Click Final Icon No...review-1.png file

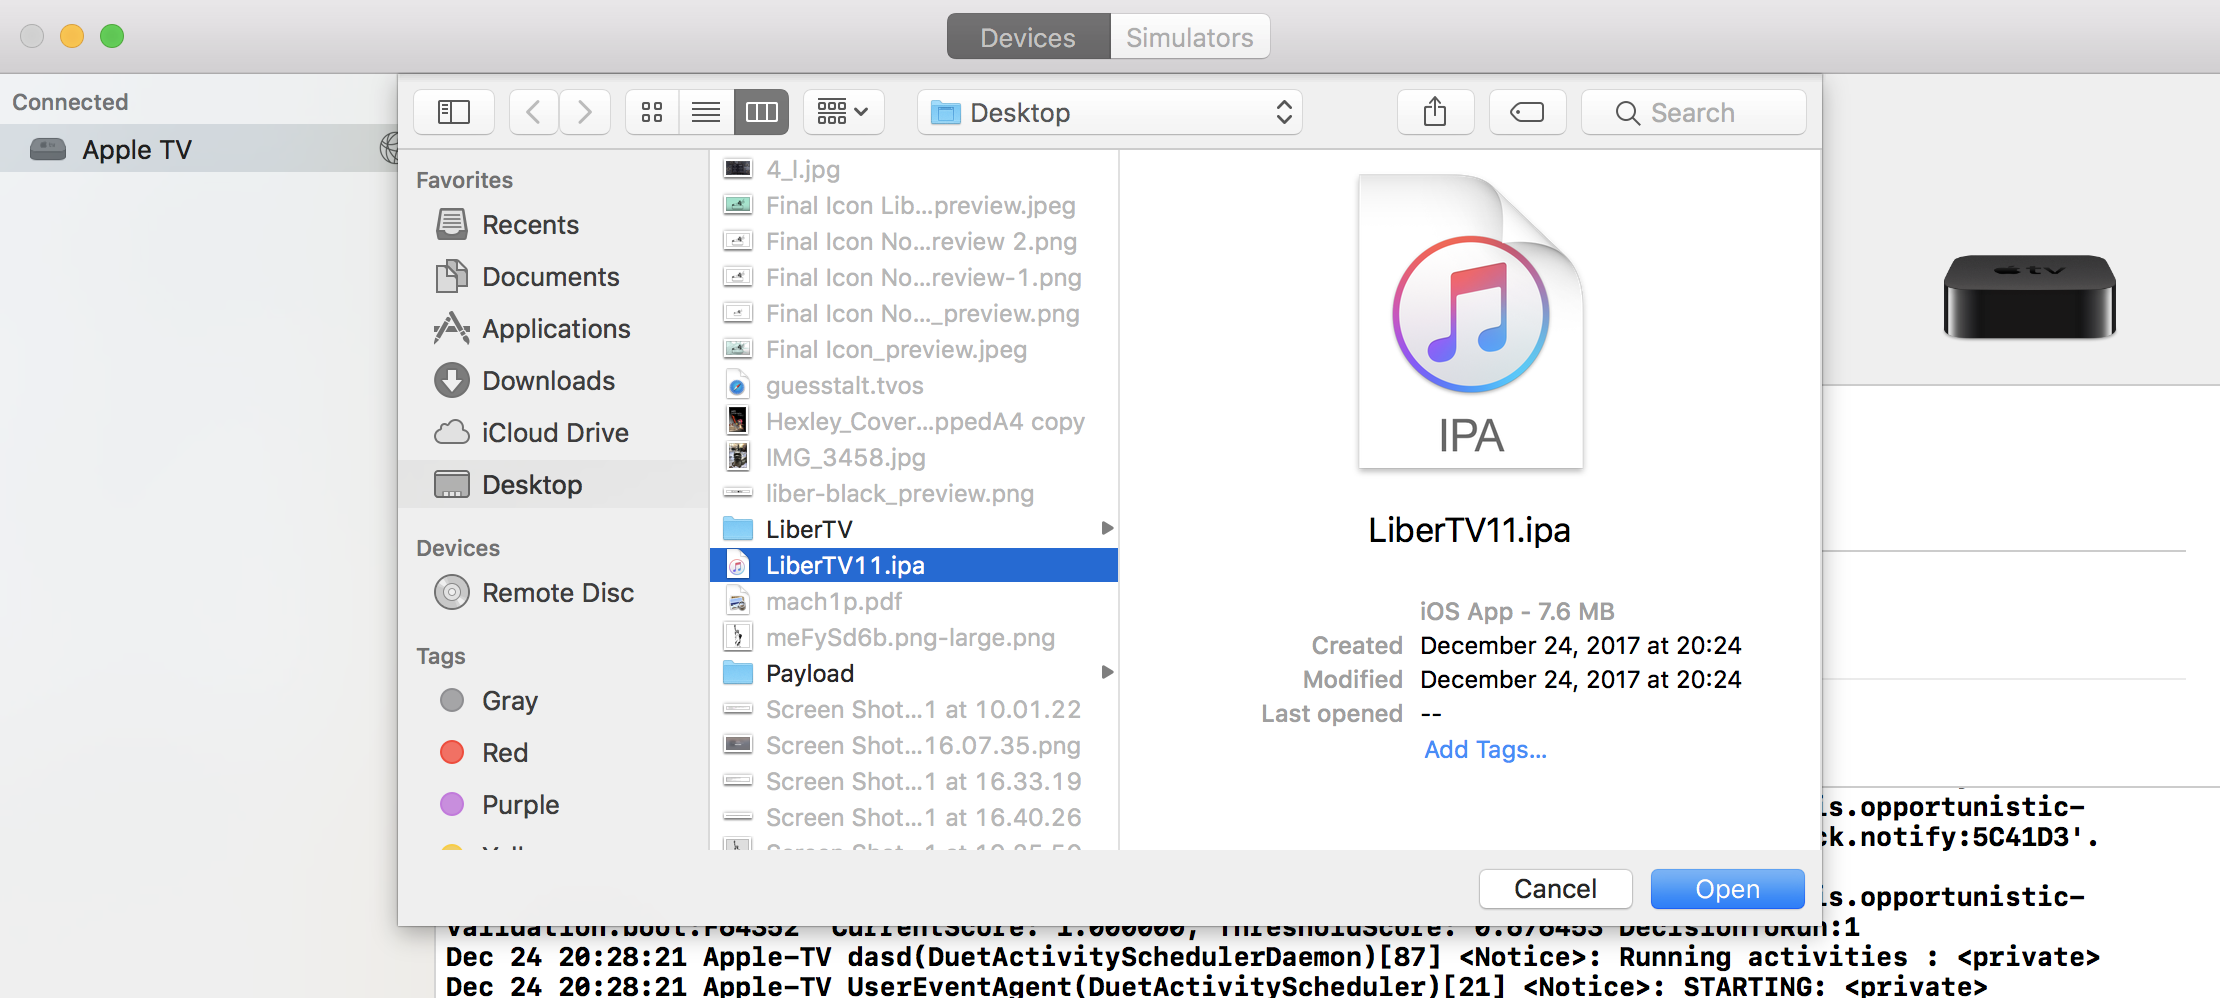[914, 277]
